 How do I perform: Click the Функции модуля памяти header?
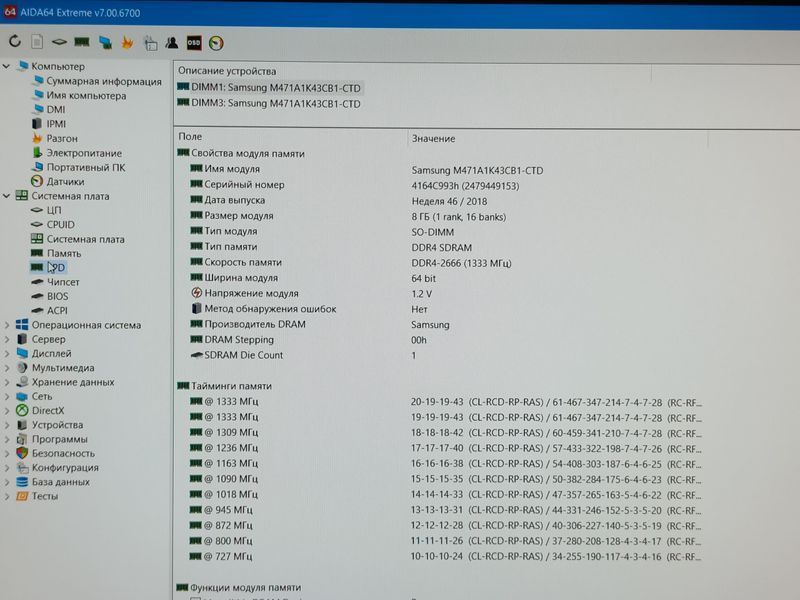tap(239, 587)
